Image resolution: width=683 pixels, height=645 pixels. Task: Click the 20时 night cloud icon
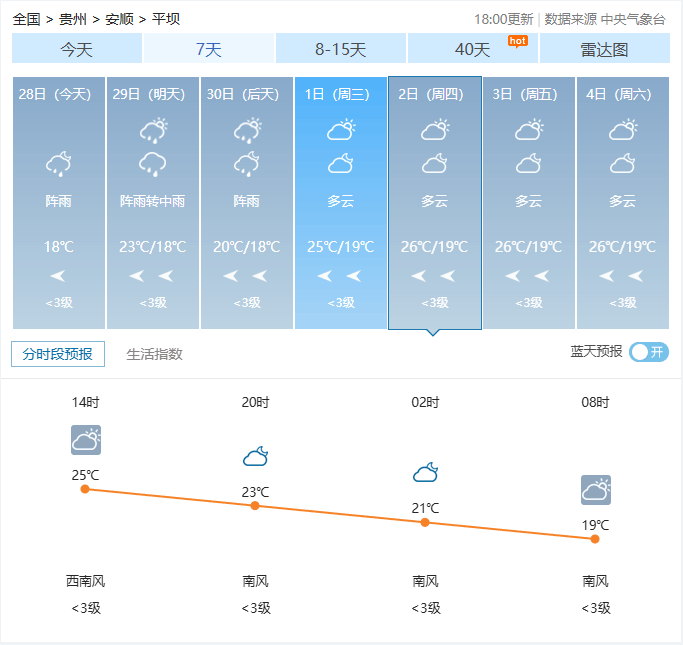255,457
